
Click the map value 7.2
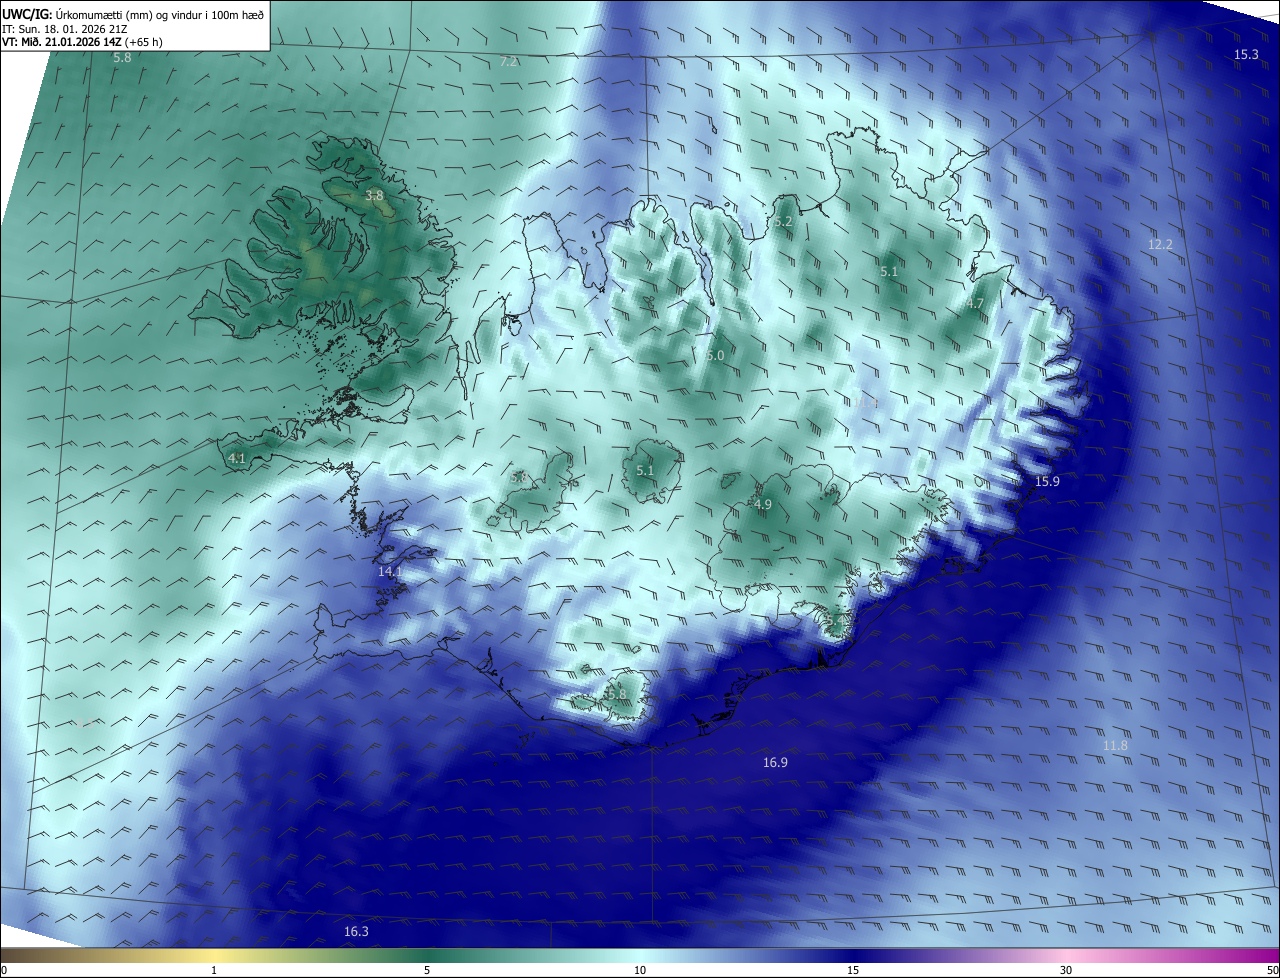pyautogui.click(x=509, y=62)
